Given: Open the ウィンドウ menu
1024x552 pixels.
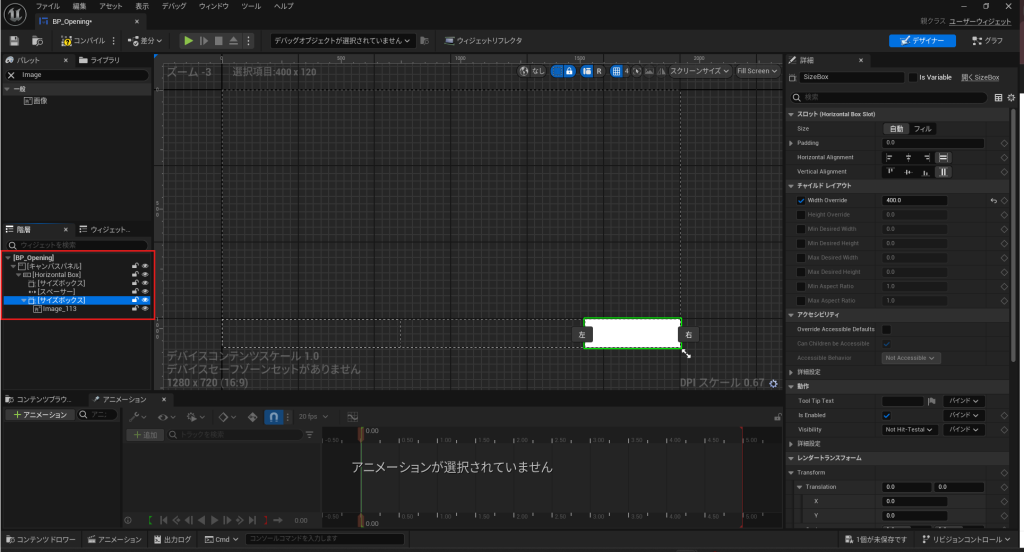Looking at the screenshot, I should coord(213,6).
